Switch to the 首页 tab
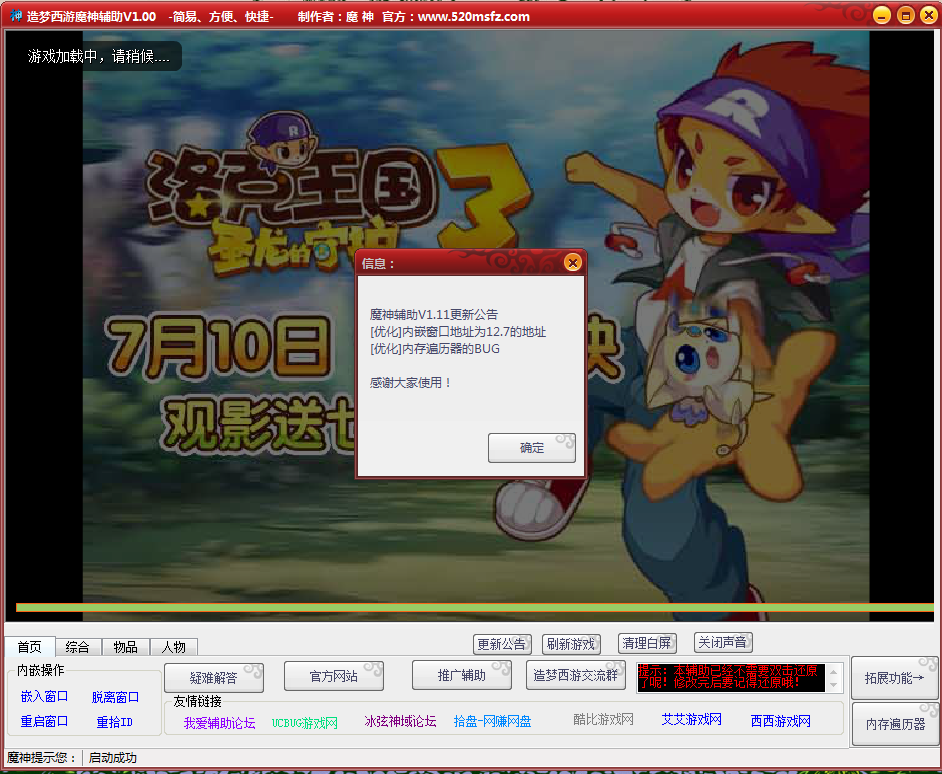942x774 pixels. 29,647
